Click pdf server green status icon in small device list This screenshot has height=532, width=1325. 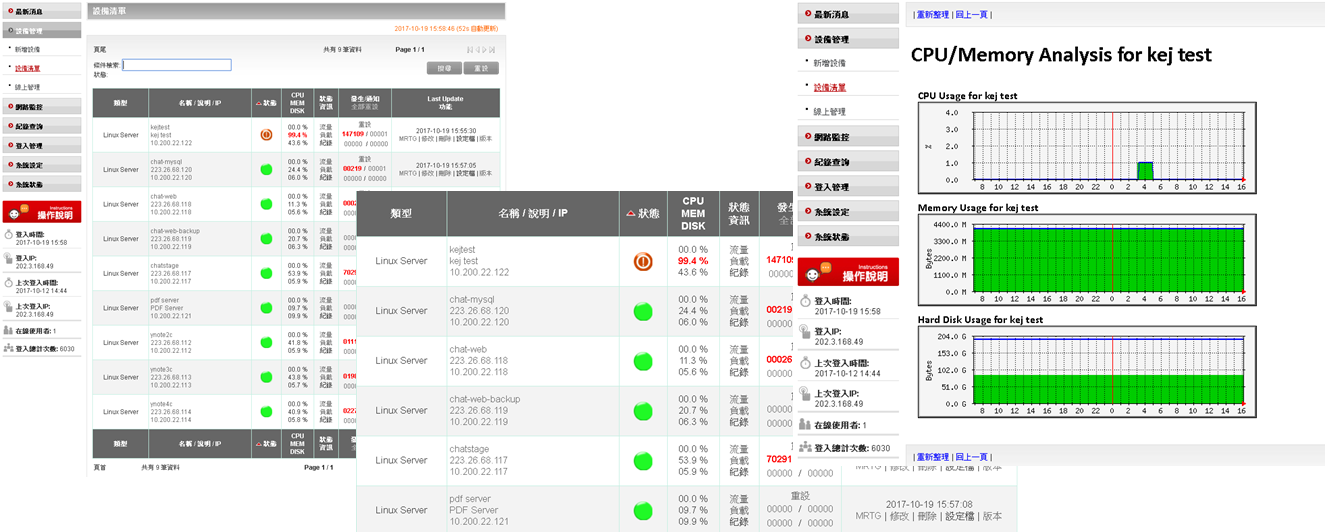point(266,308)
